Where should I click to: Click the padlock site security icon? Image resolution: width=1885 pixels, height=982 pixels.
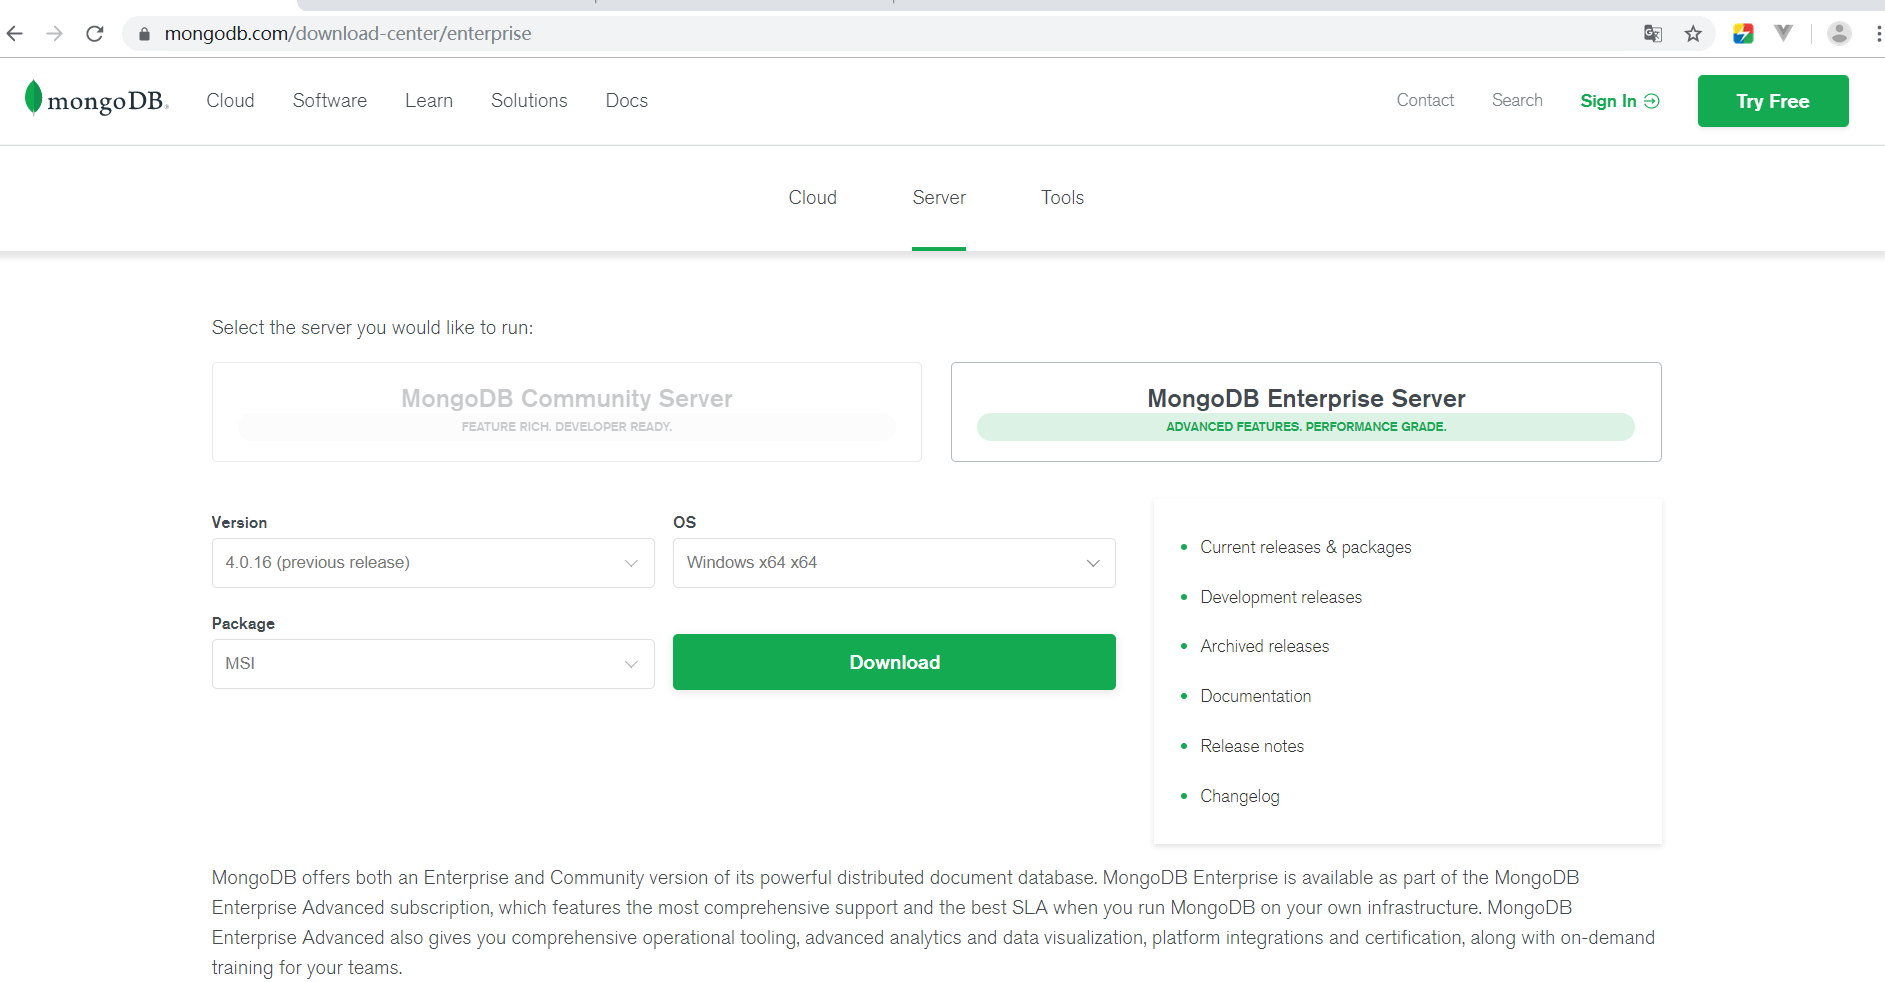pos(144,34)
